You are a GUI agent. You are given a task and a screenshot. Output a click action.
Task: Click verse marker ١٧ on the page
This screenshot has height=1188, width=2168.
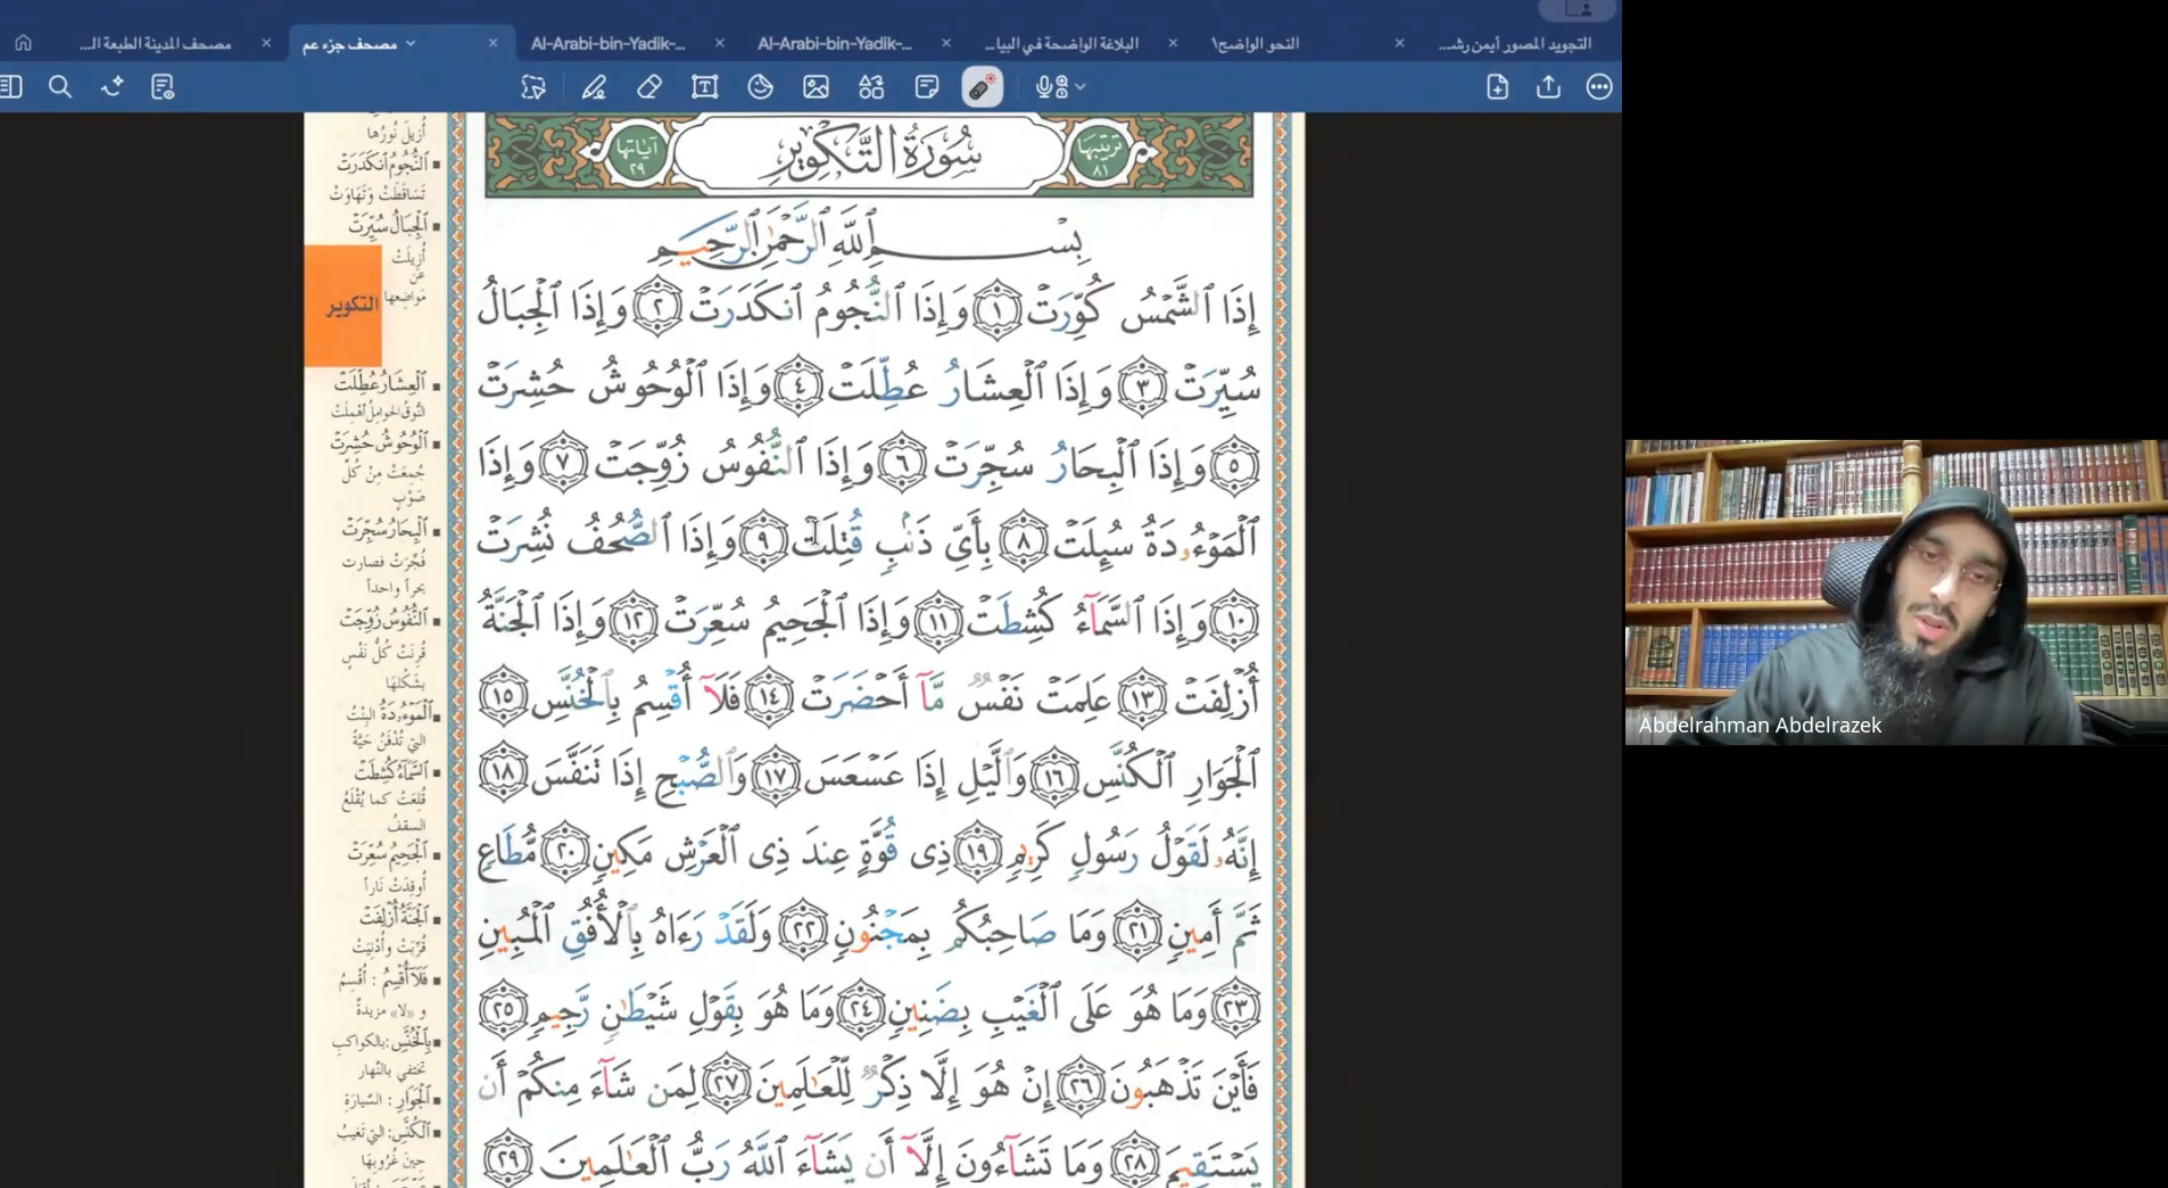(775, 775)
